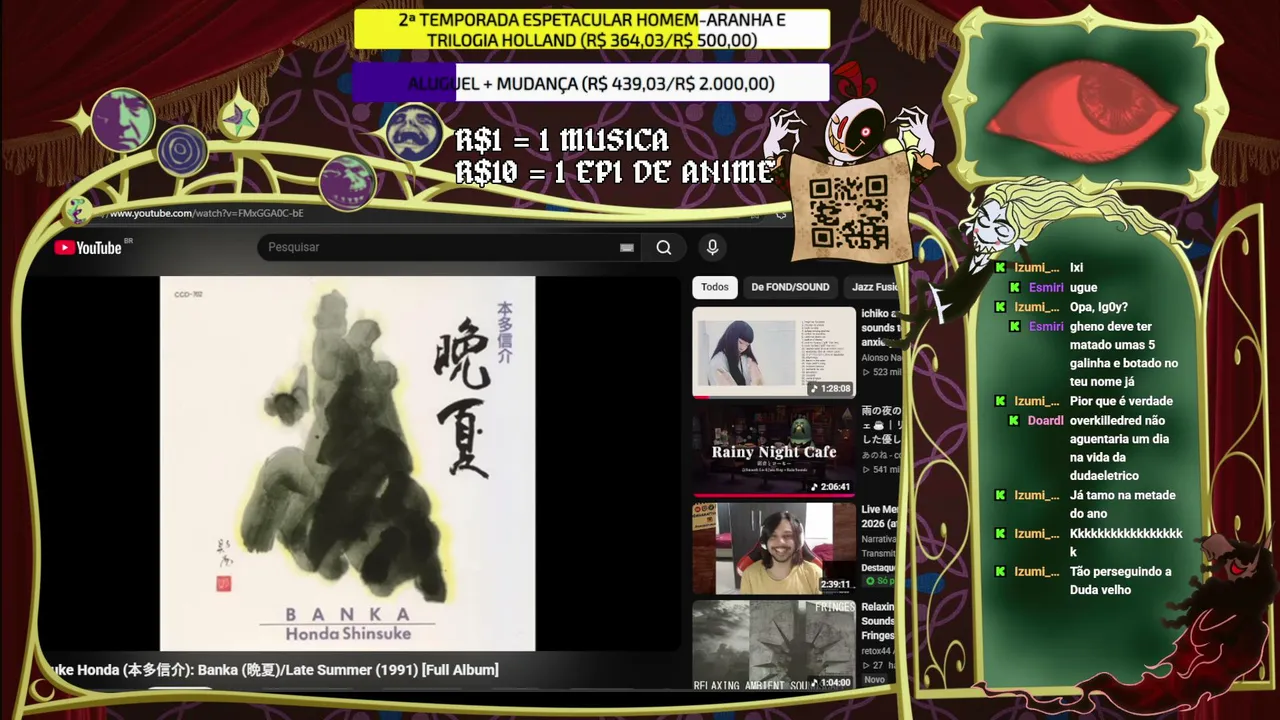
Task: Click the 'Alonso' channel name
Action: click(x=880, y=357)
